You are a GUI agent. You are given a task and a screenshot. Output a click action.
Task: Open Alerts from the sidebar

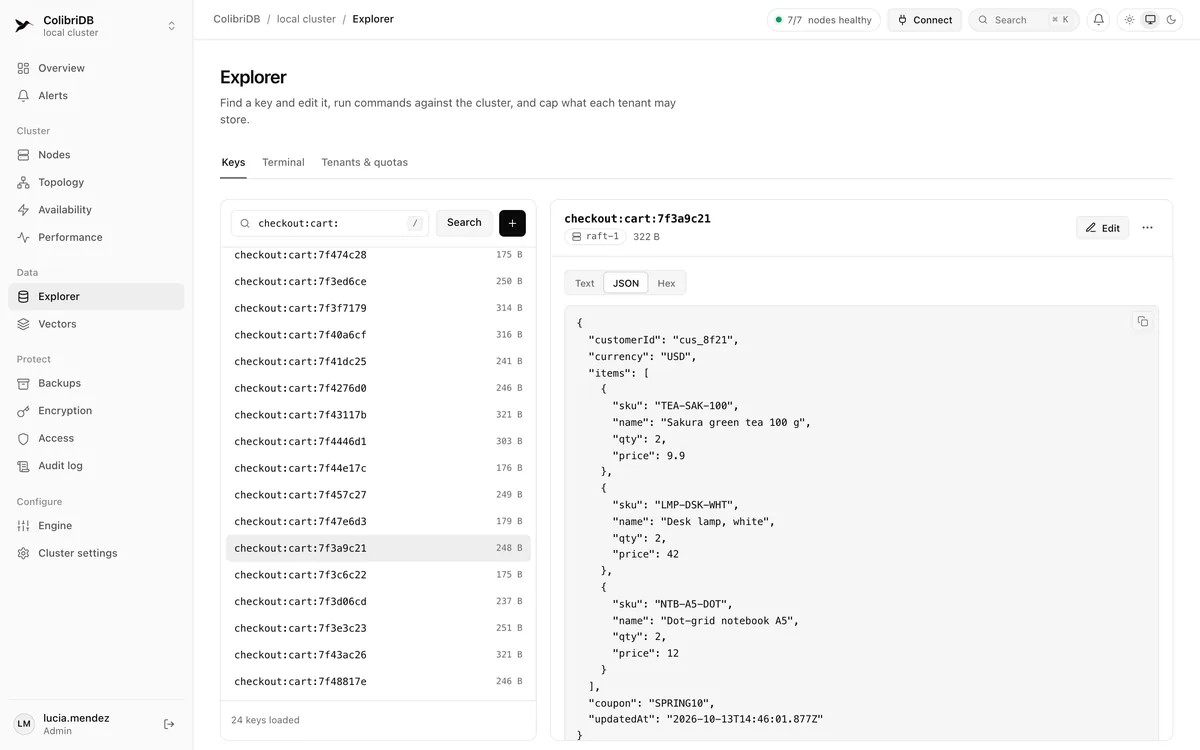tap(96, 96)
